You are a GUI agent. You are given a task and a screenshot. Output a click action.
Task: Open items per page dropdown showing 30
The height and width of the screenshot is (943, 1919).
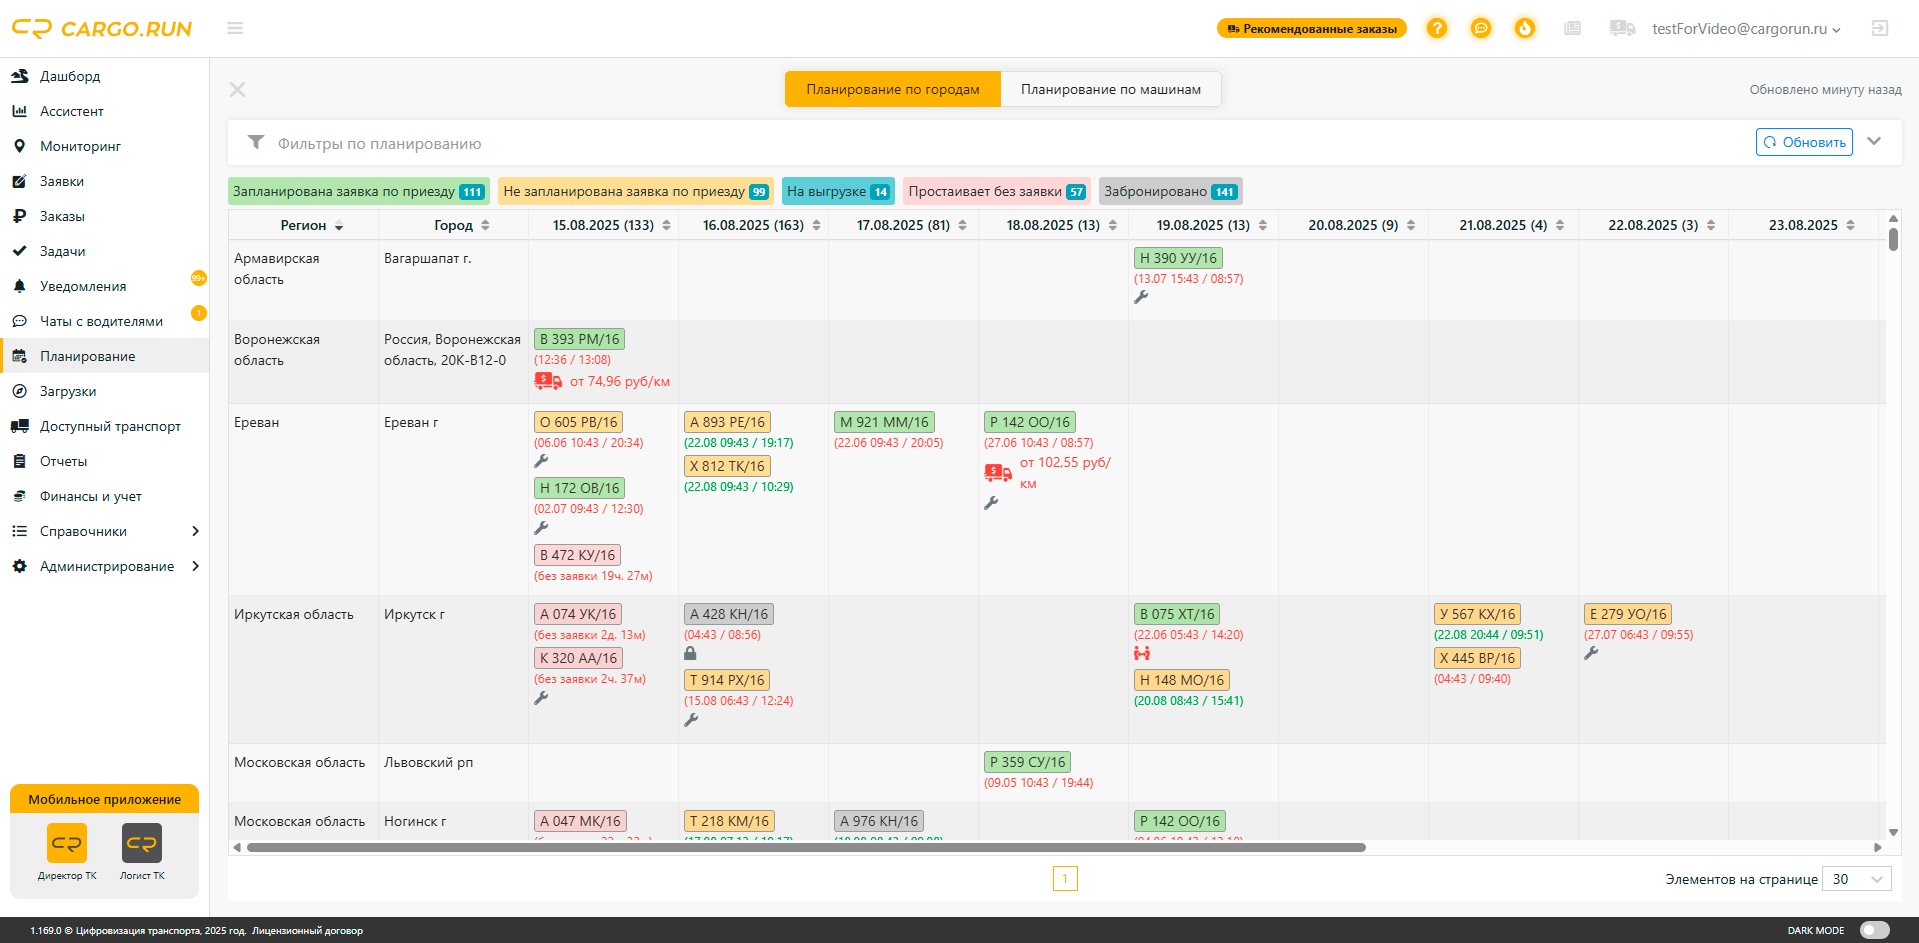1856,879
